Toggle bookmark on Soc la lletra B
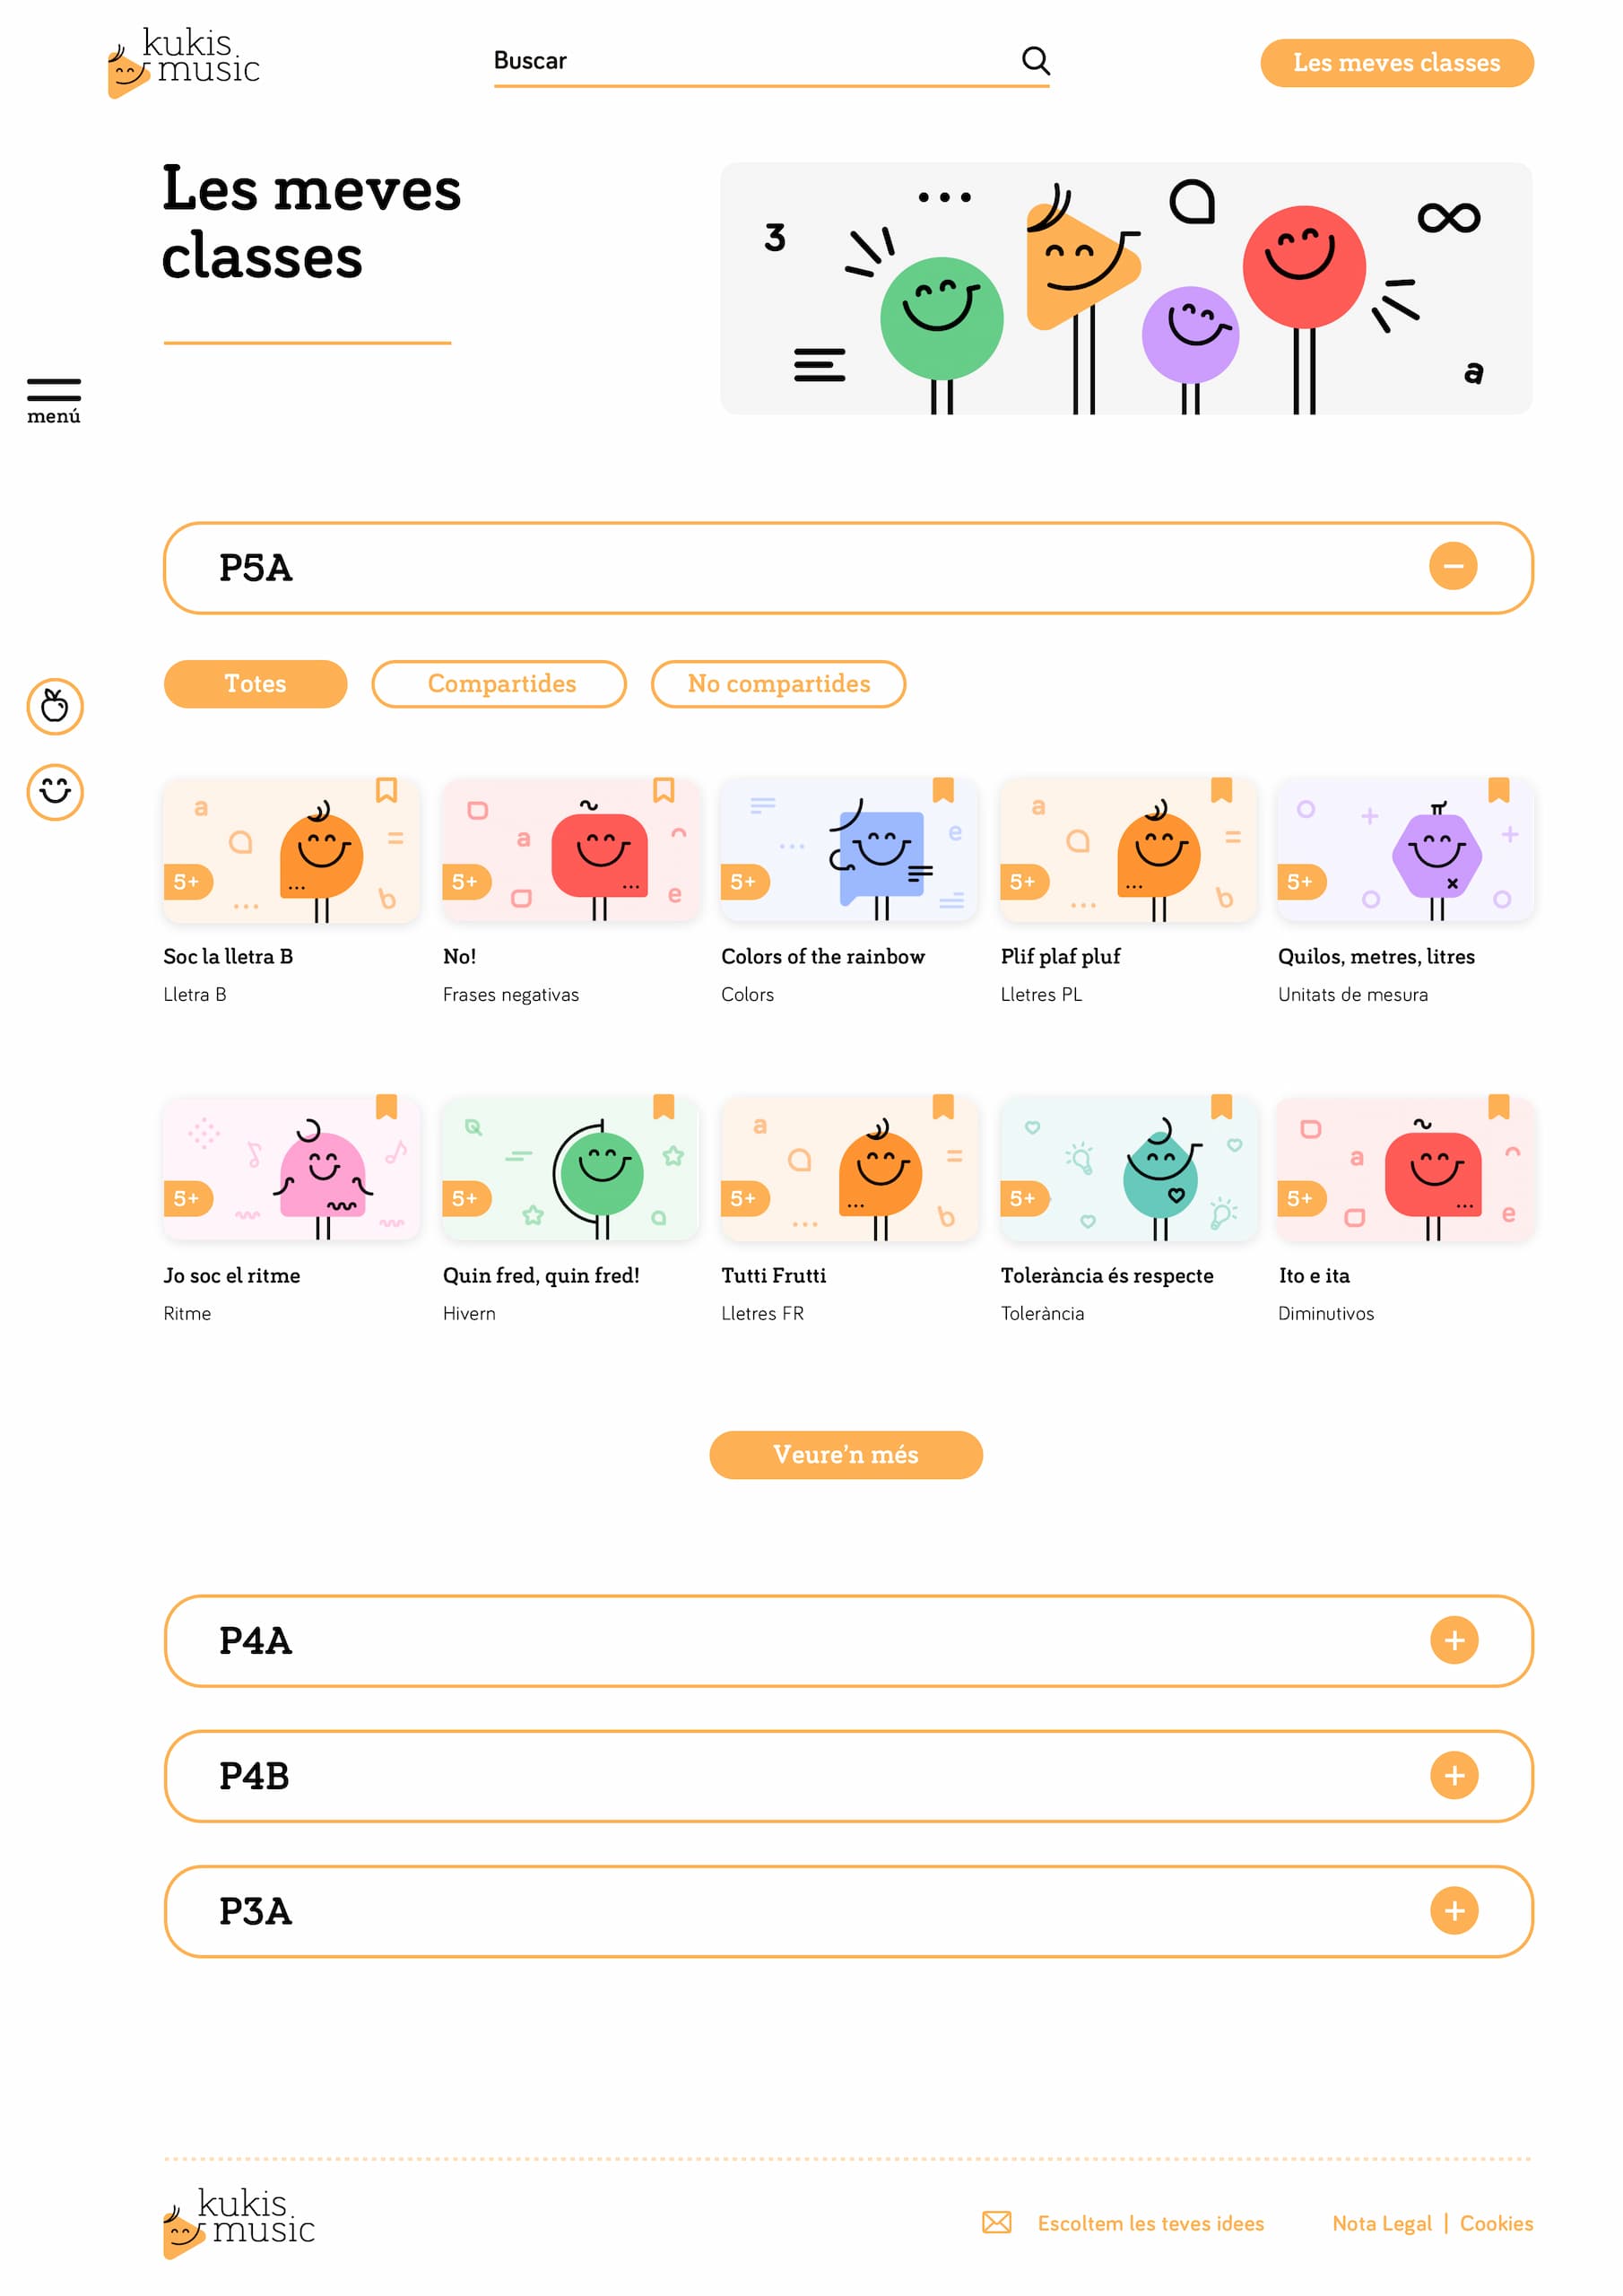Image resolution: width=1623 pixels, height=2296 pixels. pos(386,790)
